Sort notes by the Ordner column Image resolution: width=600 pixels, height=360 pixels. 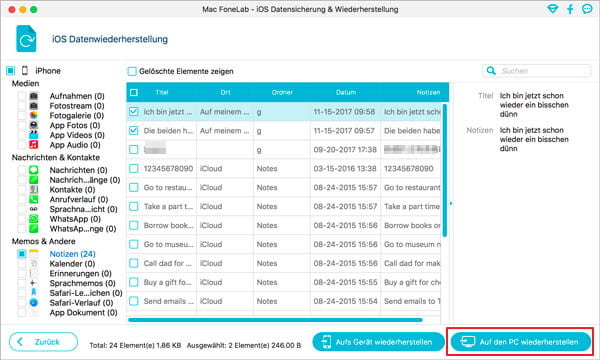[282, 92]
